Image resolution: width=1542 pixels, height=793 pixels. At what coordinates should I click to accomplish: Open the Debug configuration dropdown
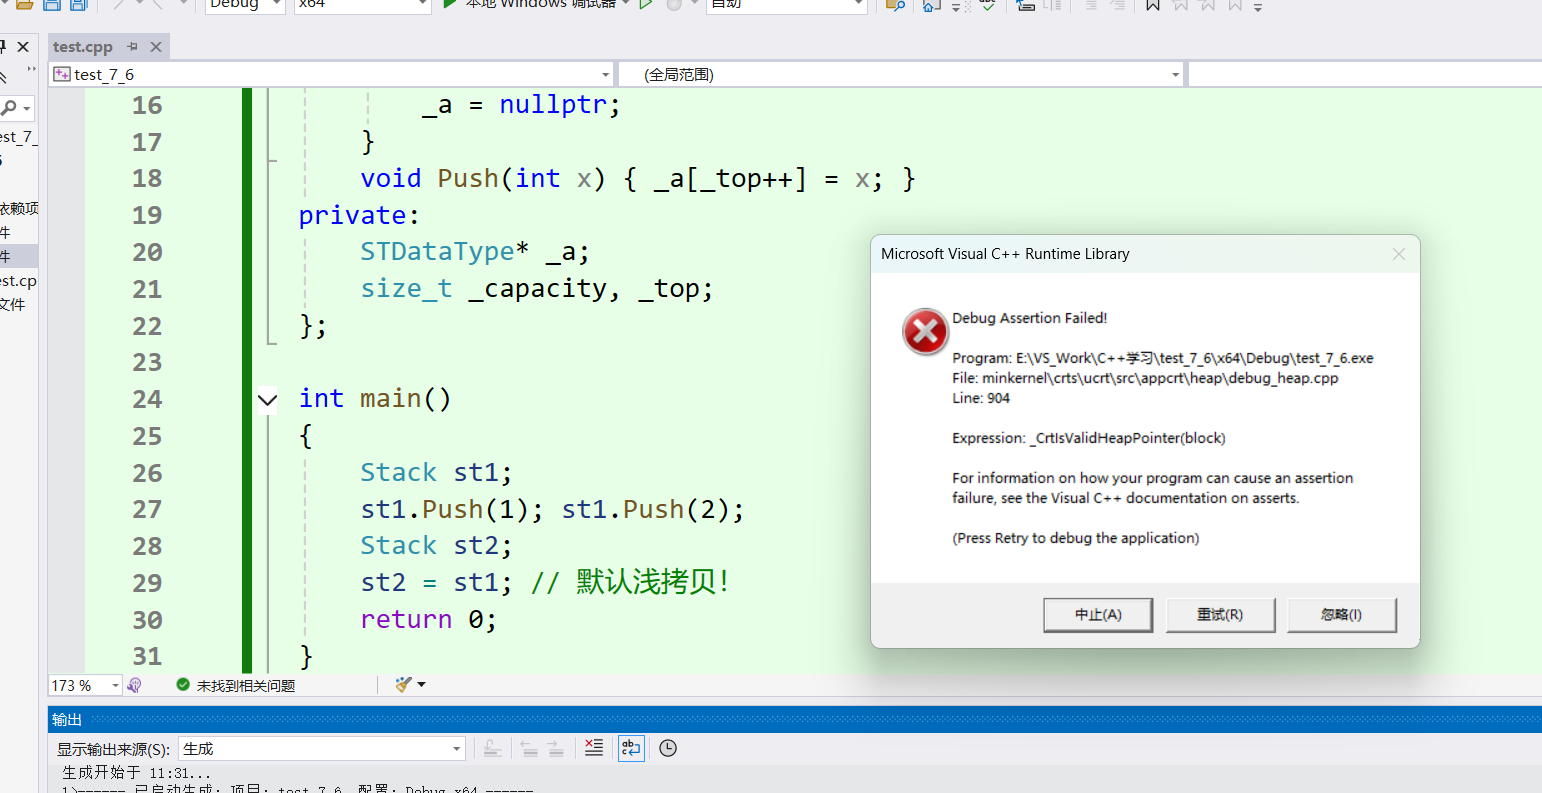[245, 5]
